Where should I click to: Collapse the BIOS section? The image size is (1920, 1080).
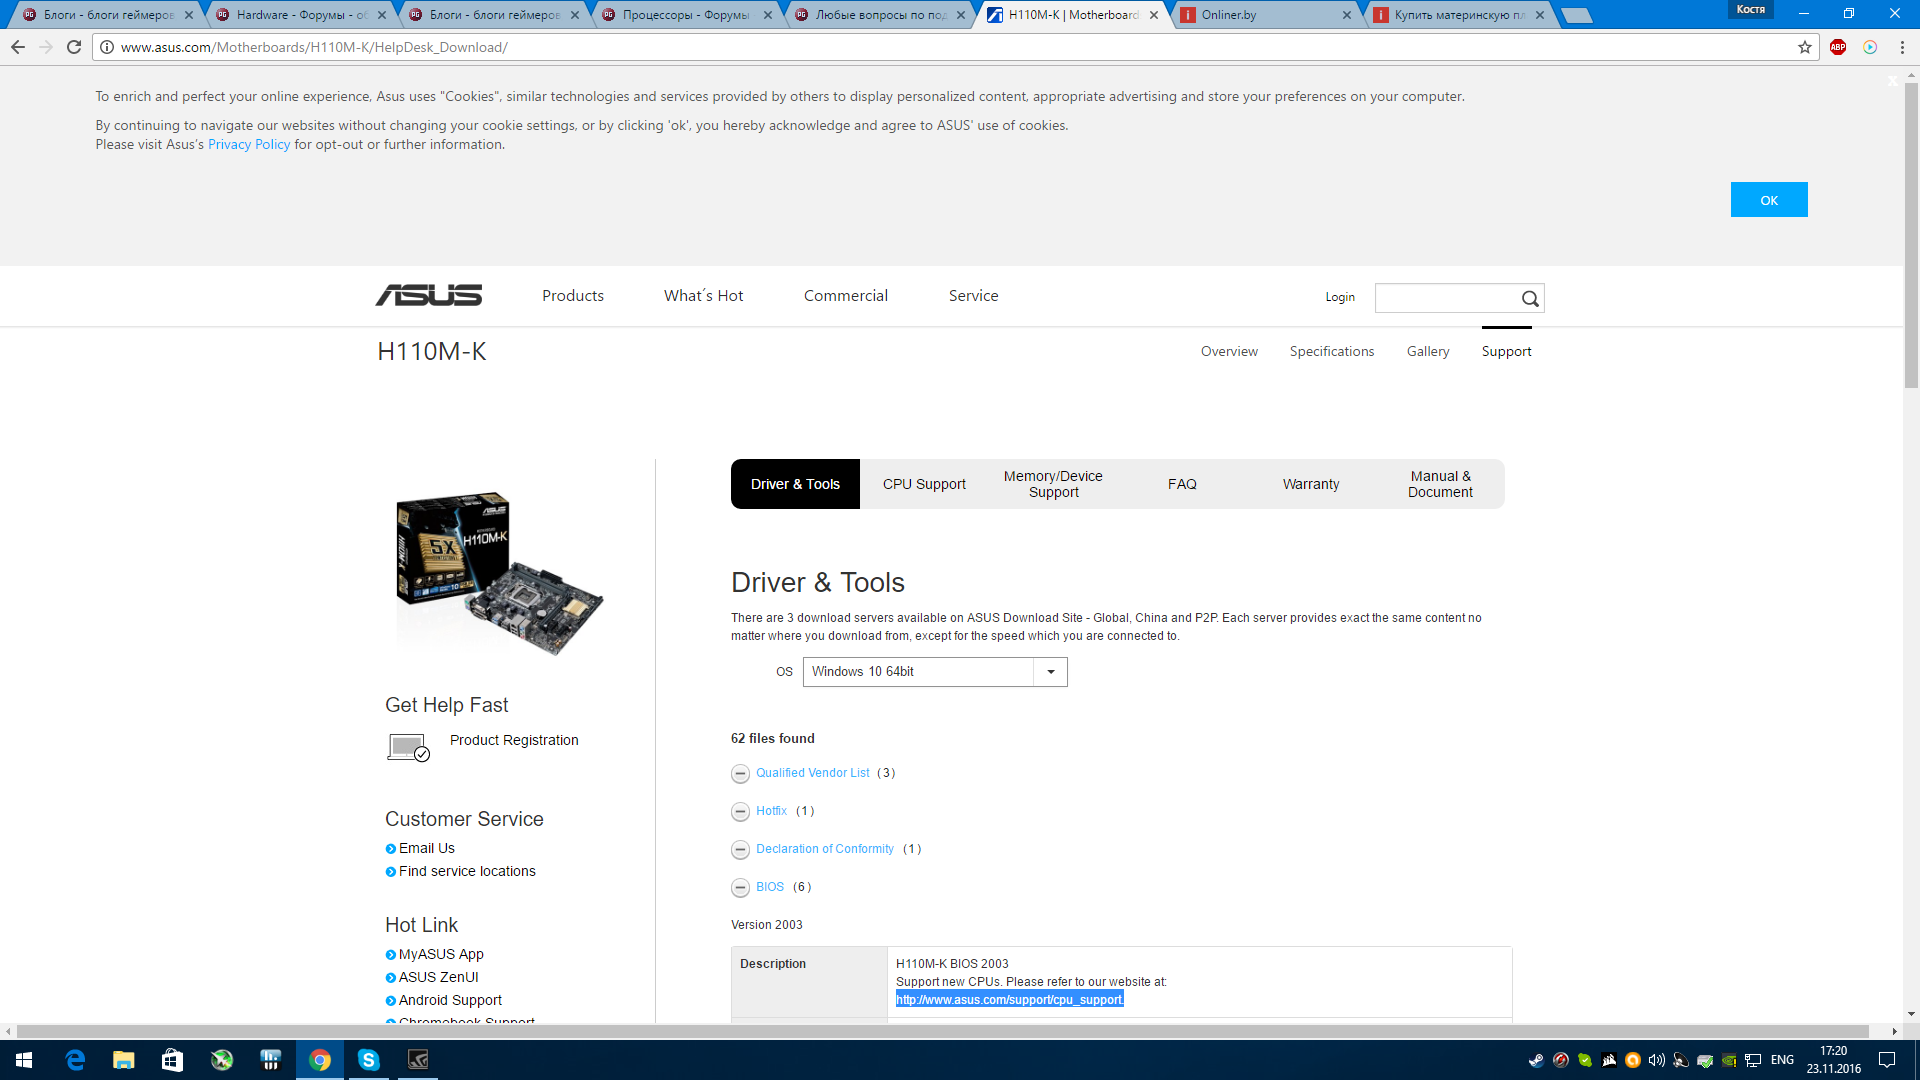pos(740,888)
